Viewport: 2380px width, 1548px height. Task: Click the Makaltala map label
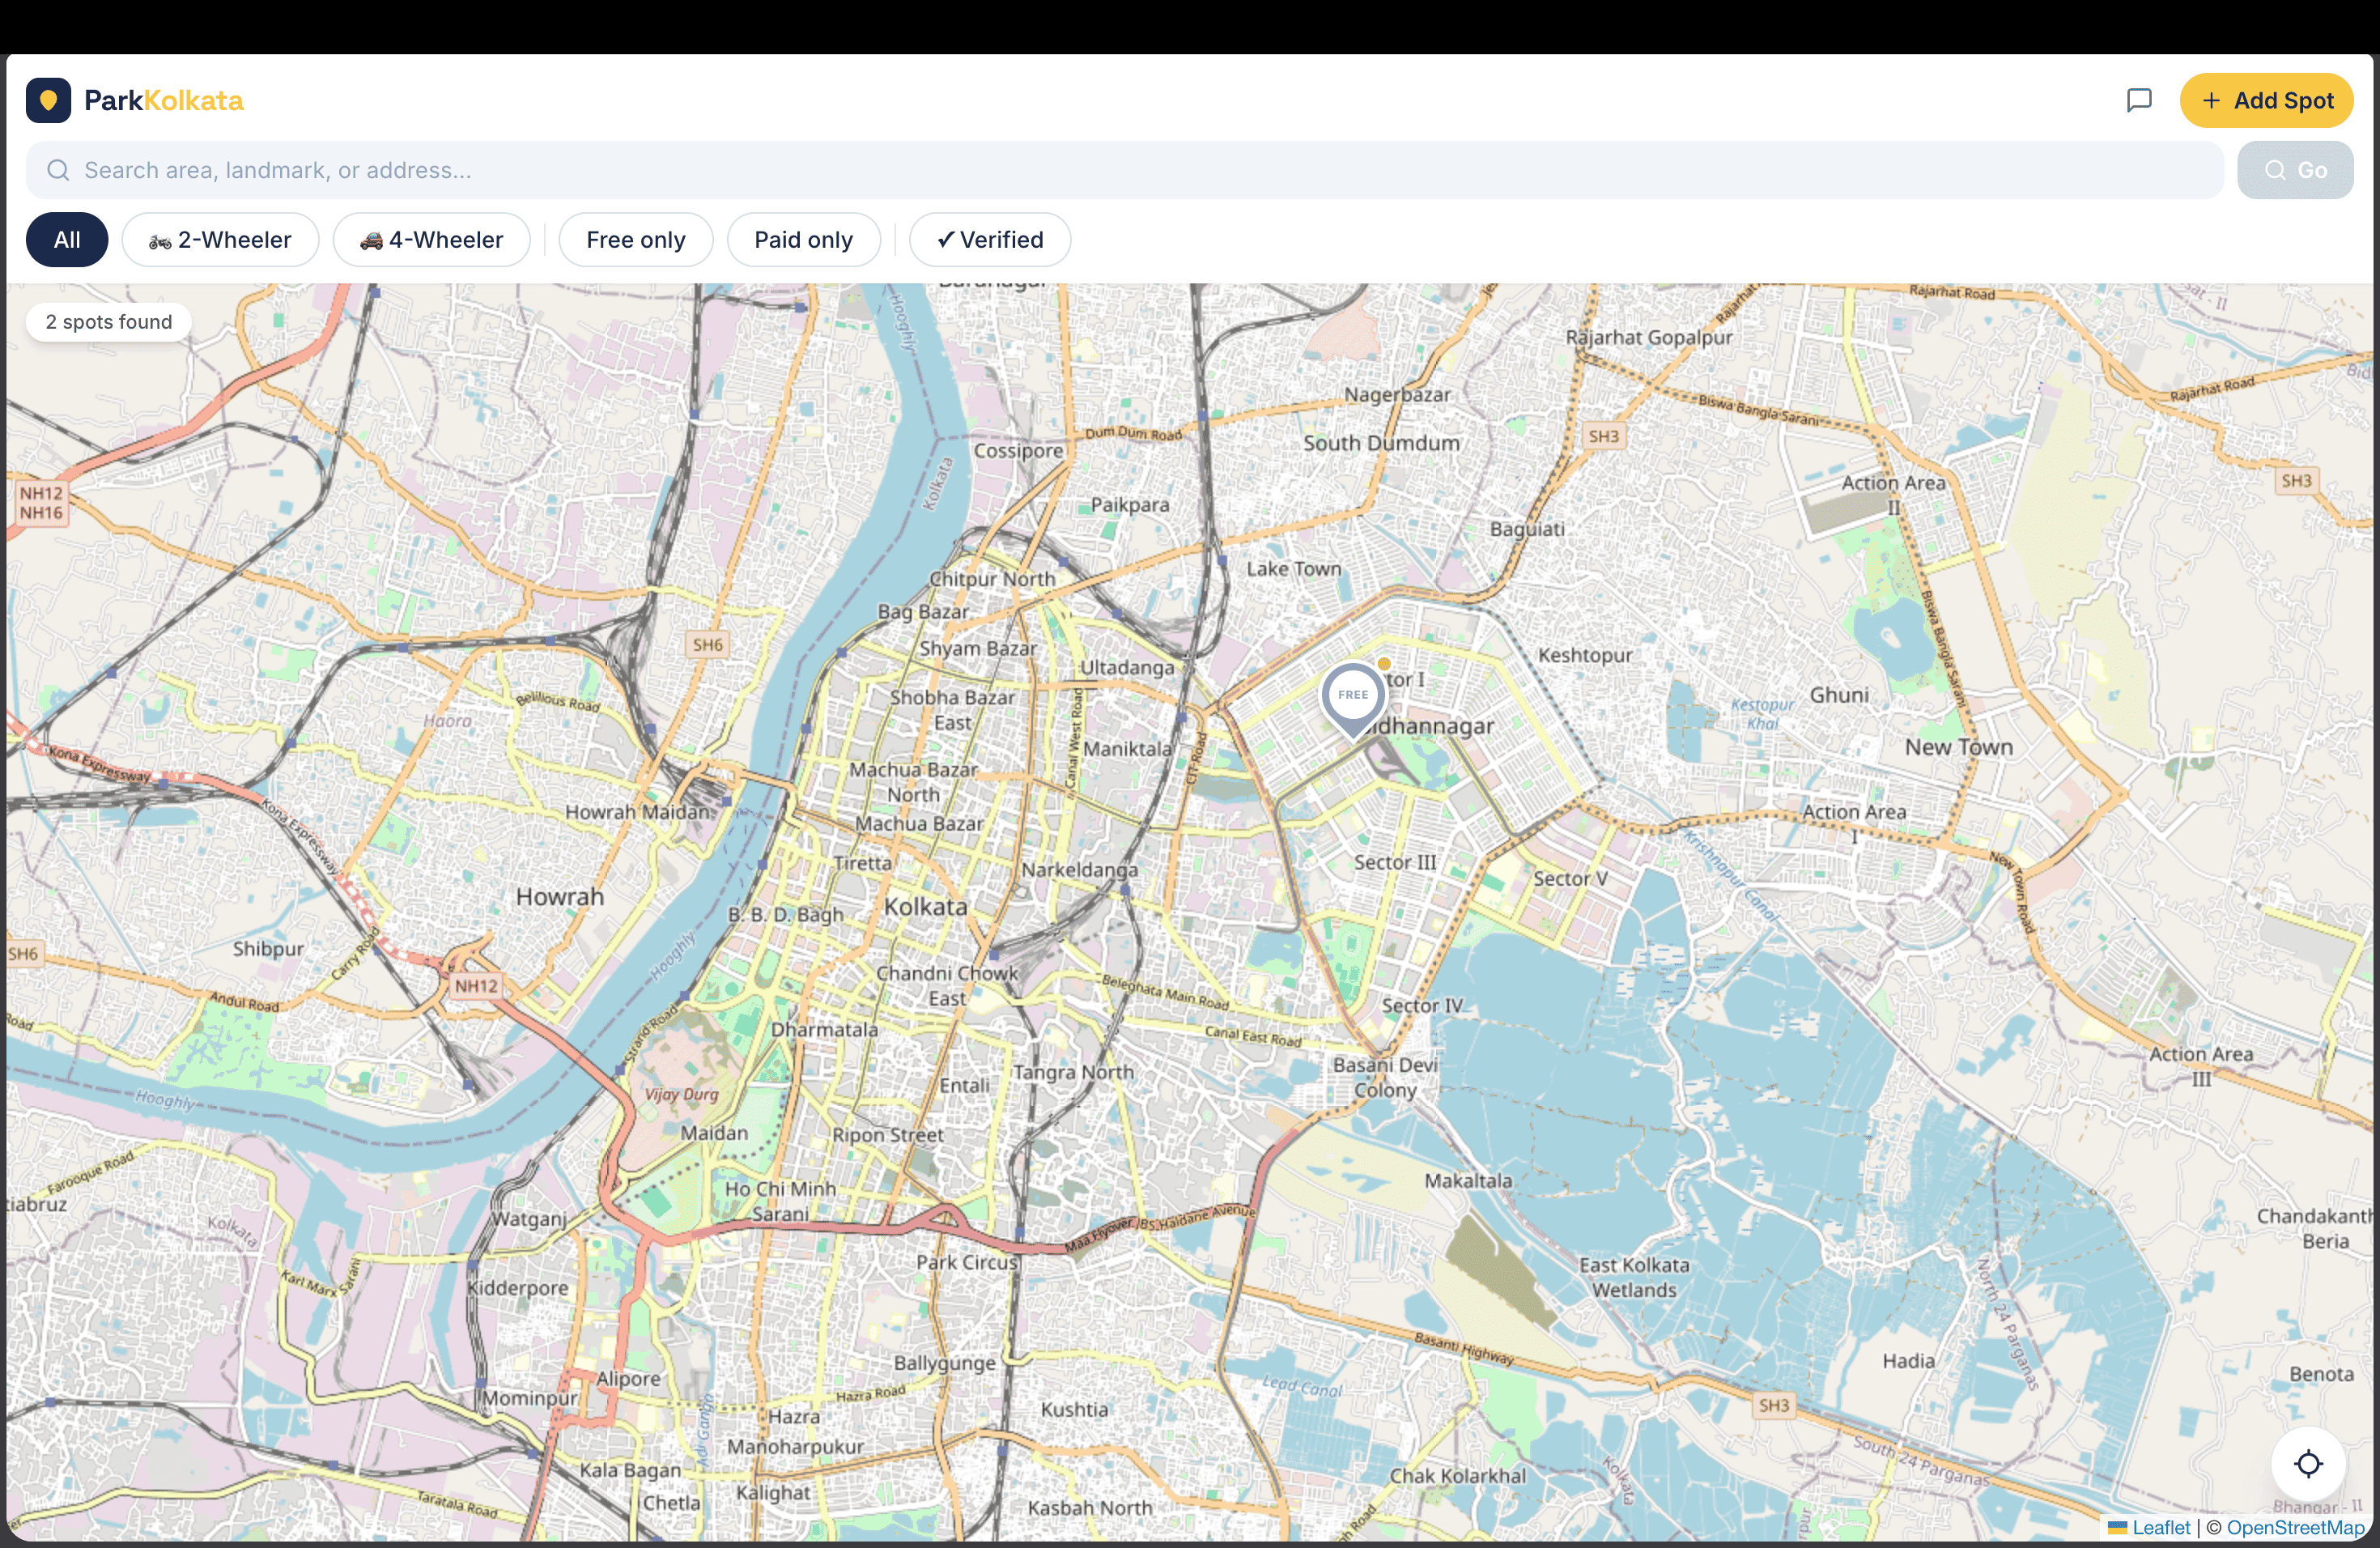(1468, 1181)
